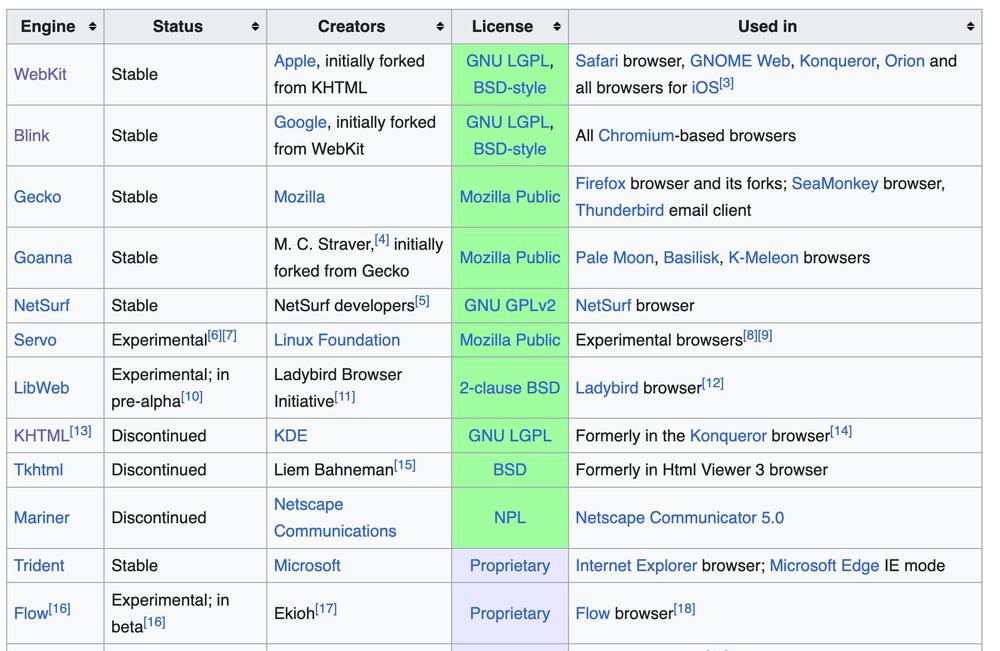Open the Gecko engine link

(x=37, y=197)
